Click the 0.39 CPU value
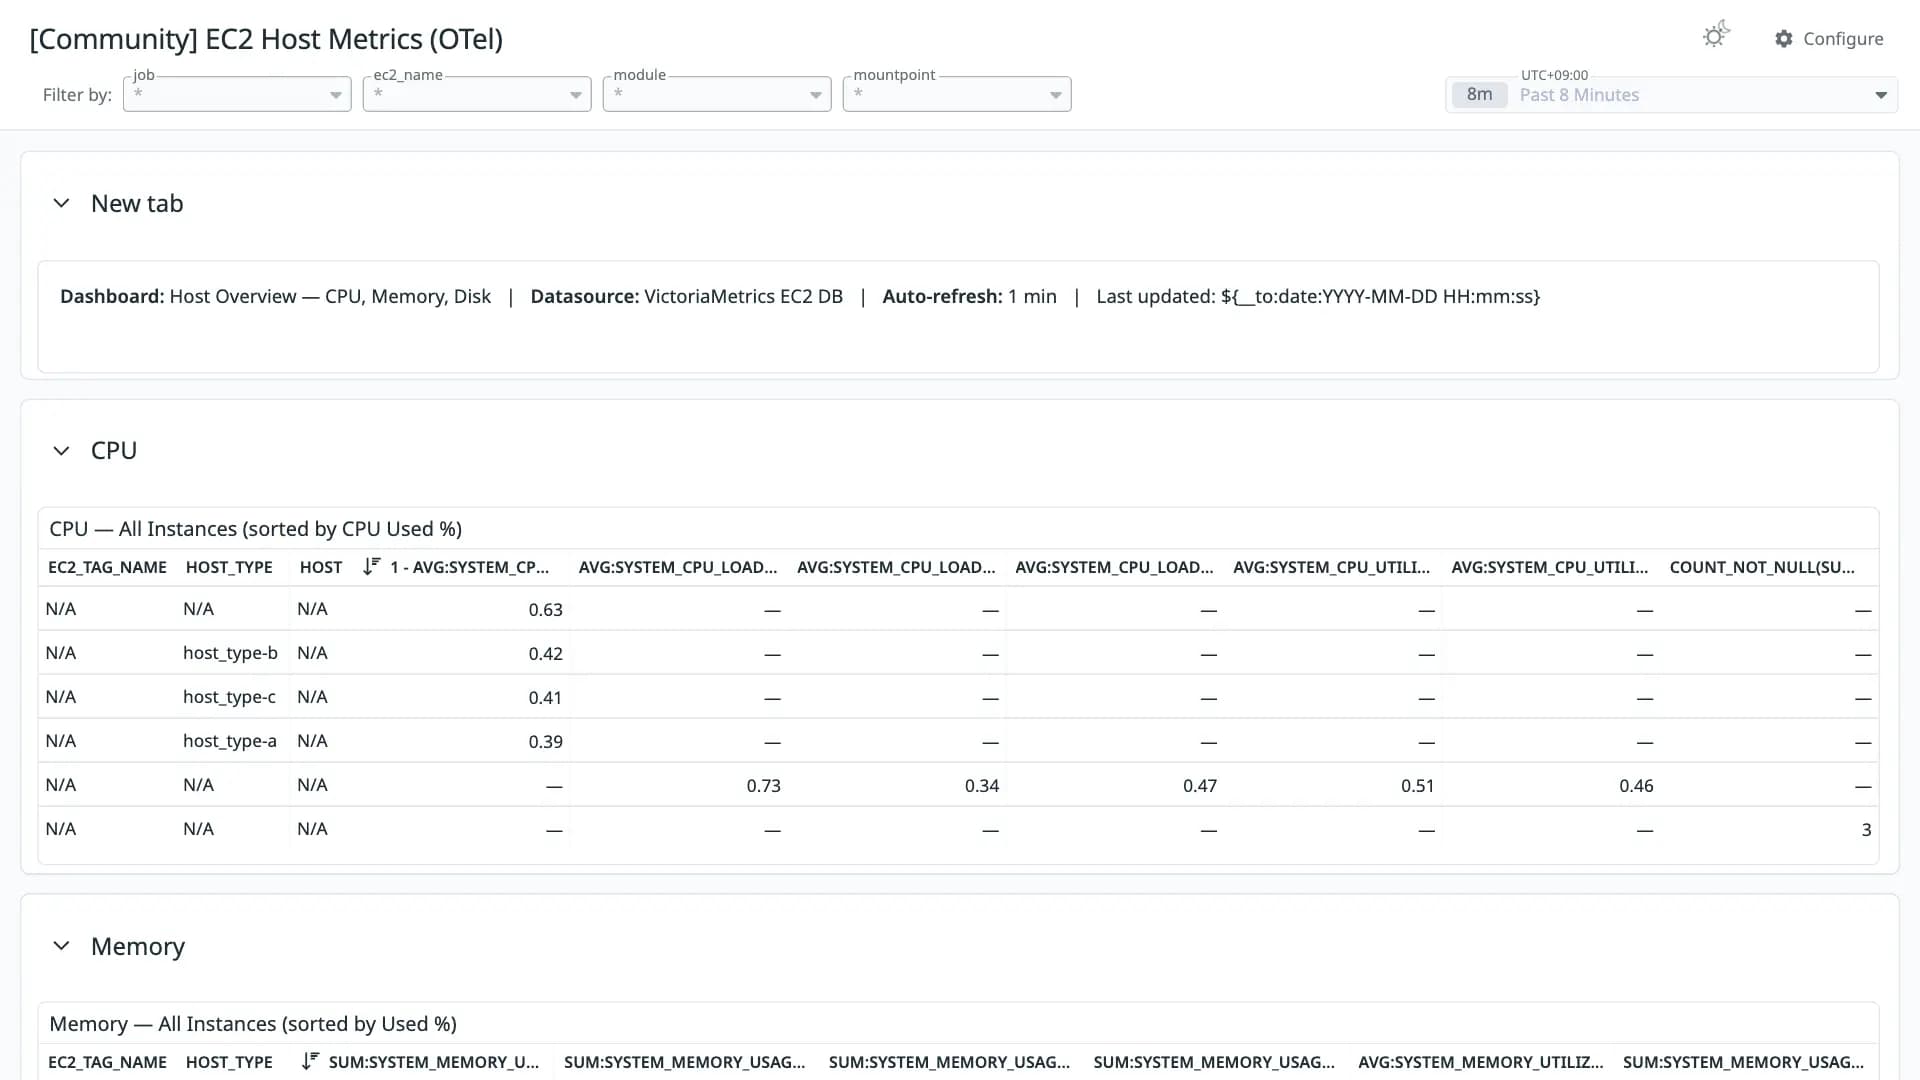The height and width of the screenshot is (1080, 1920). coord(545,742)
